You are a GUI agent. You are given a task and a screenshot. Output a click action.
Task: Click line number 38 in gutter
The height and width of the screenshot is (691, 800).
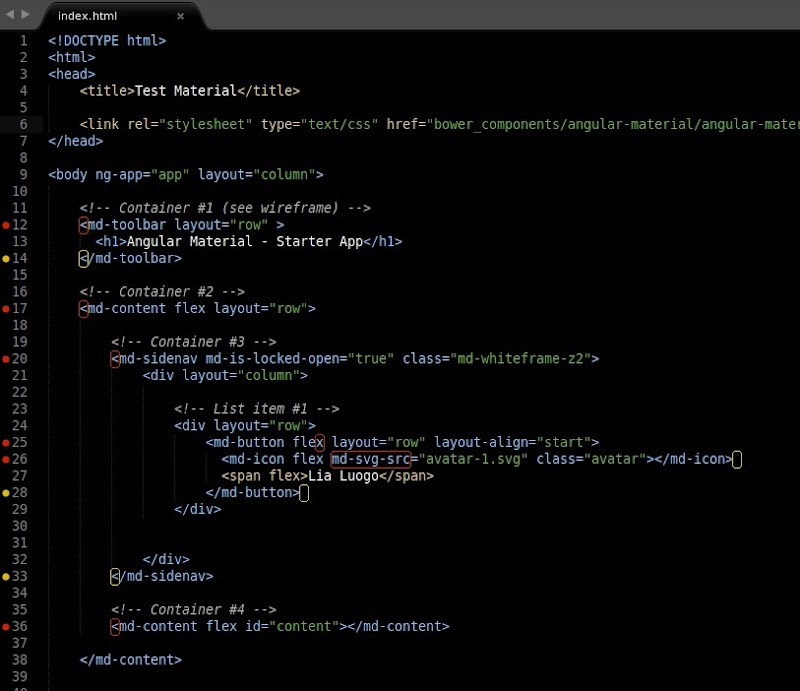coord(19,660)
